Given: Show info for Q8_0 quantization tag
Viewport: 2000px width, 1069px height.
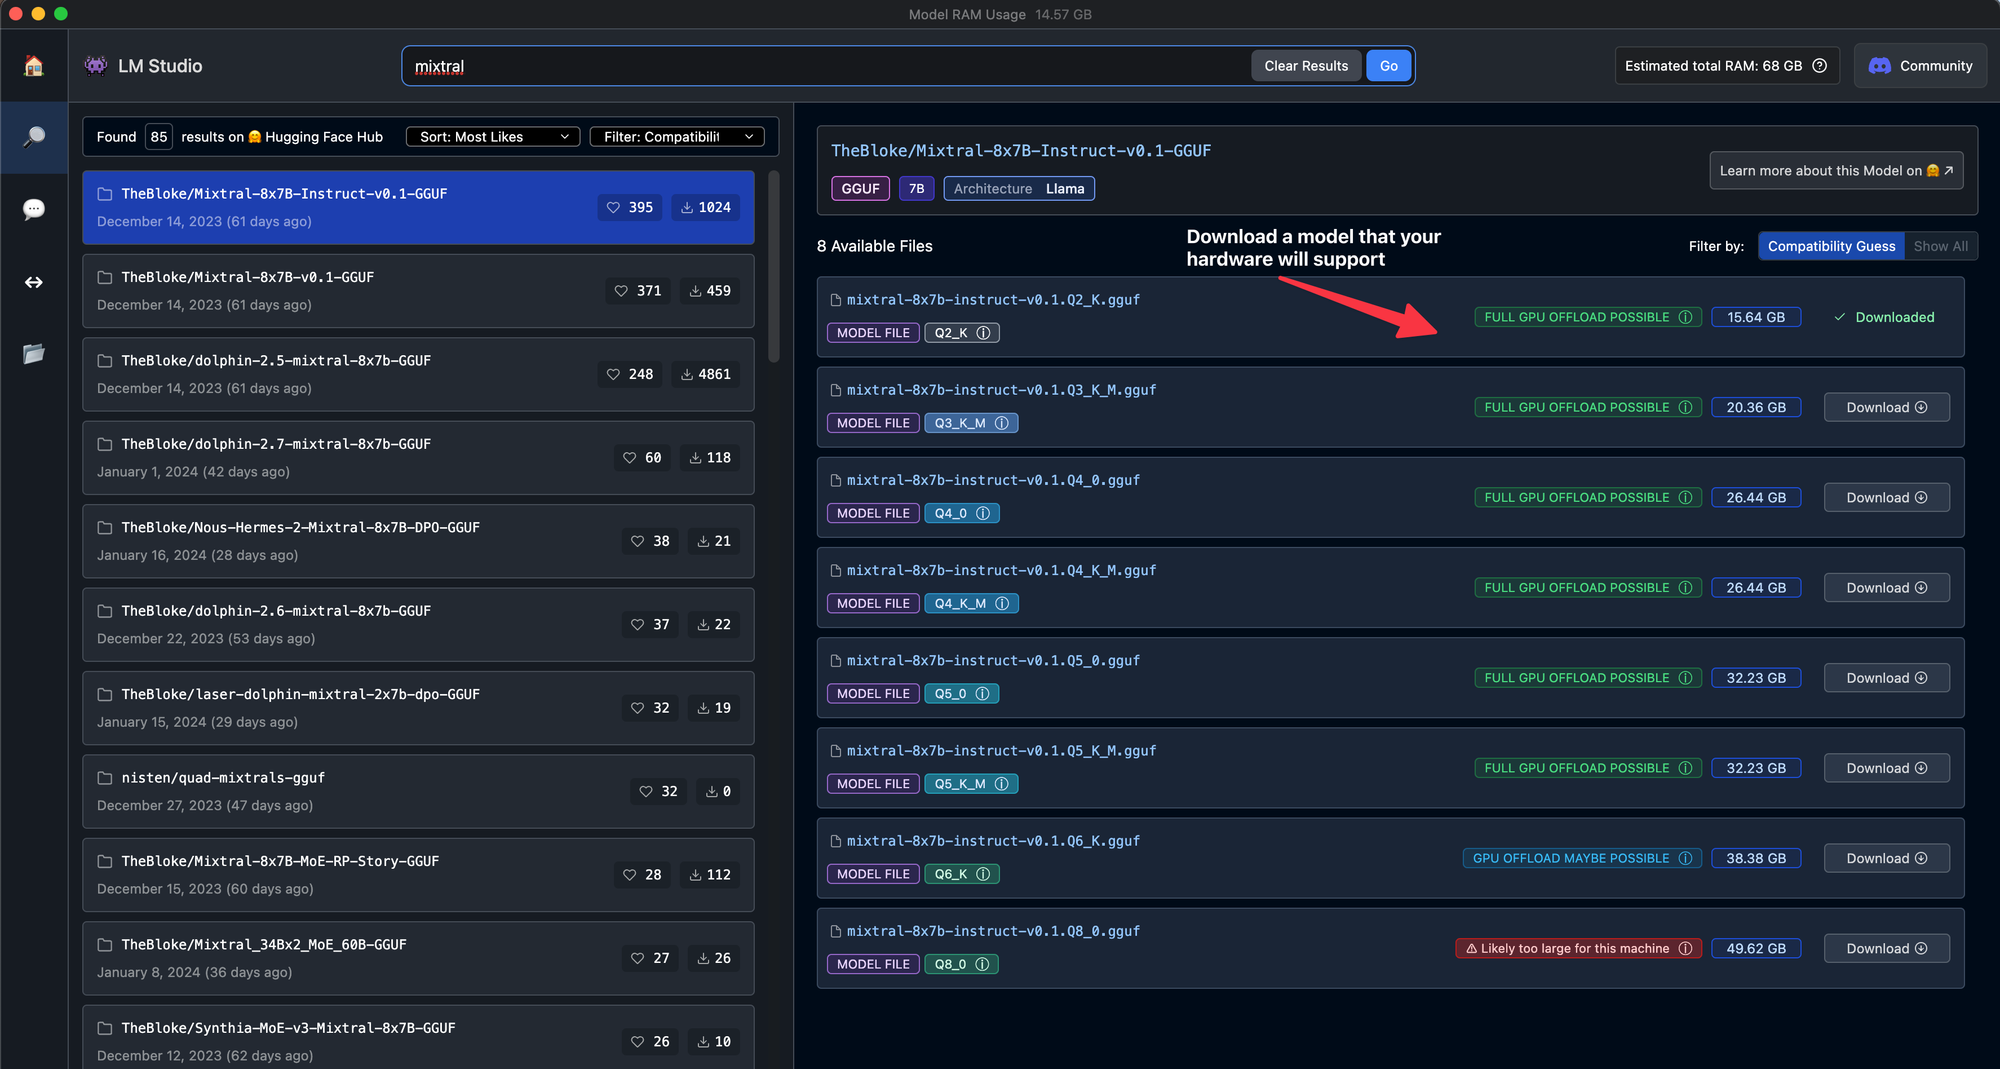Looking at the screenshot, I should point(982,964).
